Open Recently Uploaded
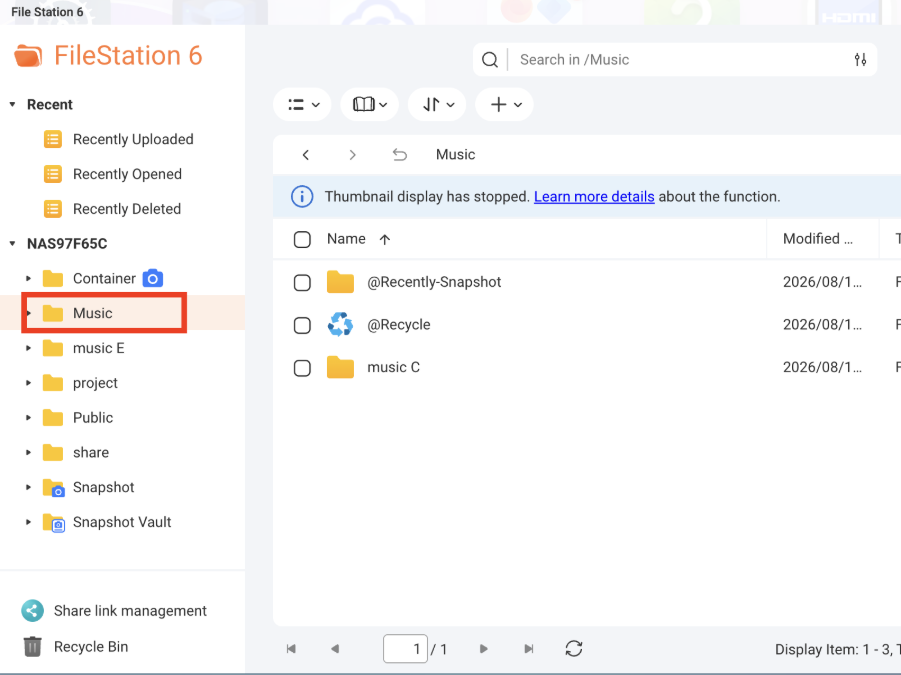Image resolution: width=901 pixels, height=675 pixels. [x=133, y=139]
